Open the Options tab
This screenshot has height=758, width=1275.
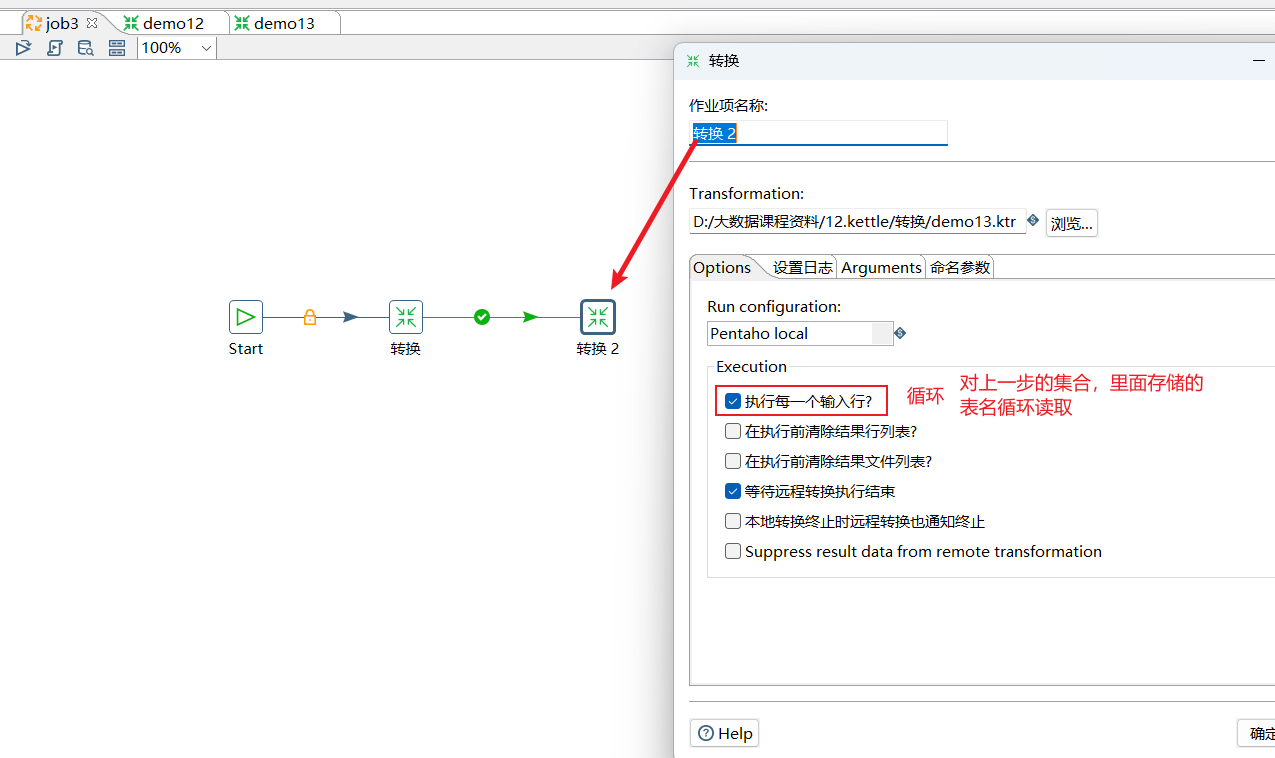722,267
